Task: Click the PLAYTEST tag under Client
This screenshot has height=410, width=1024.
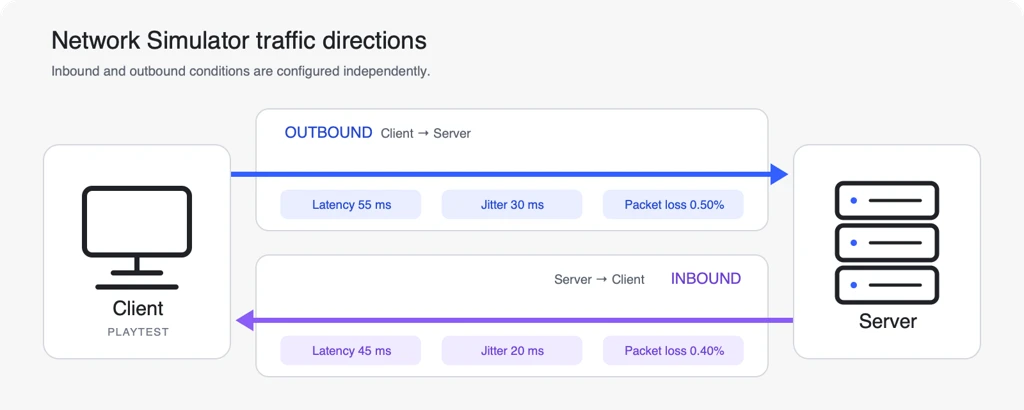Action: click(x=138, y=332)
